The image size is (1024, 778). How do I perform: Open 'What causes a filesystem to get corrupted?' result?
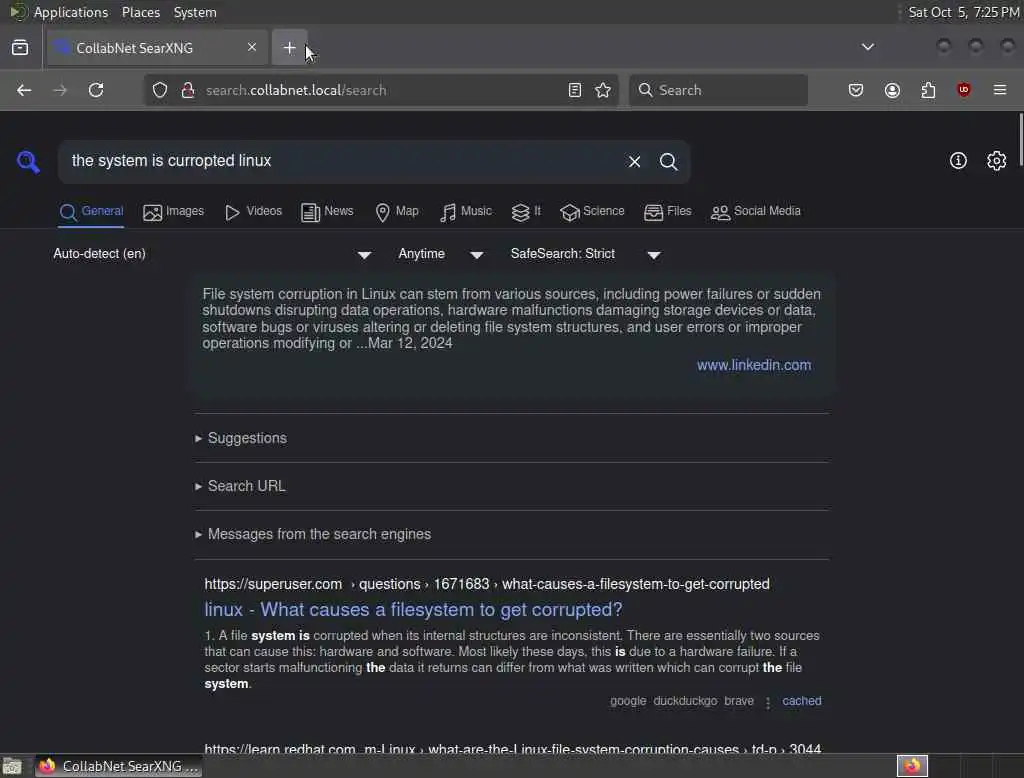(413, 610)
